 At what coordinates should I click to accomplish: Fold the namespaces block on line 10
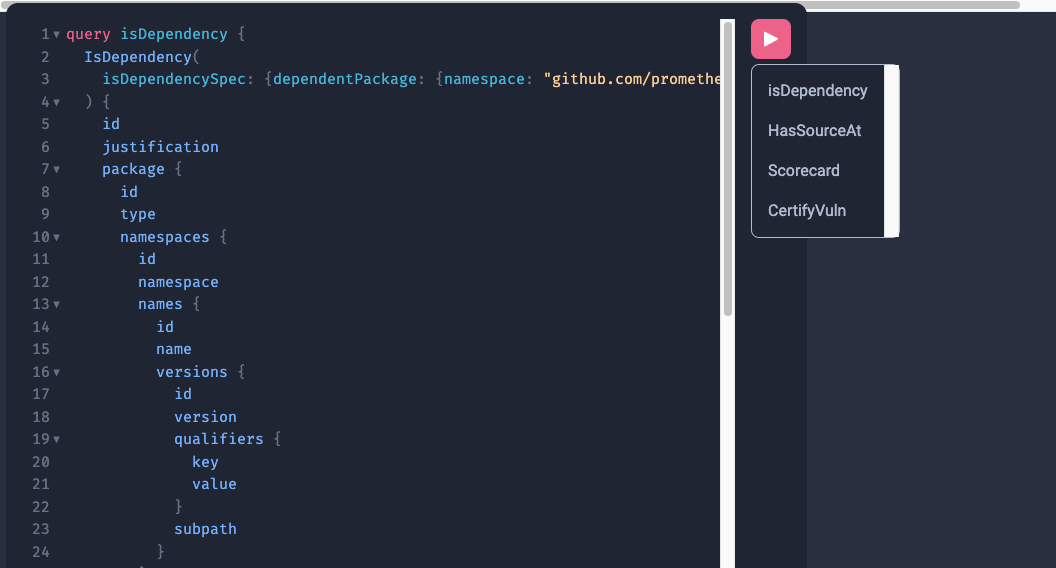tap(57, 237)
